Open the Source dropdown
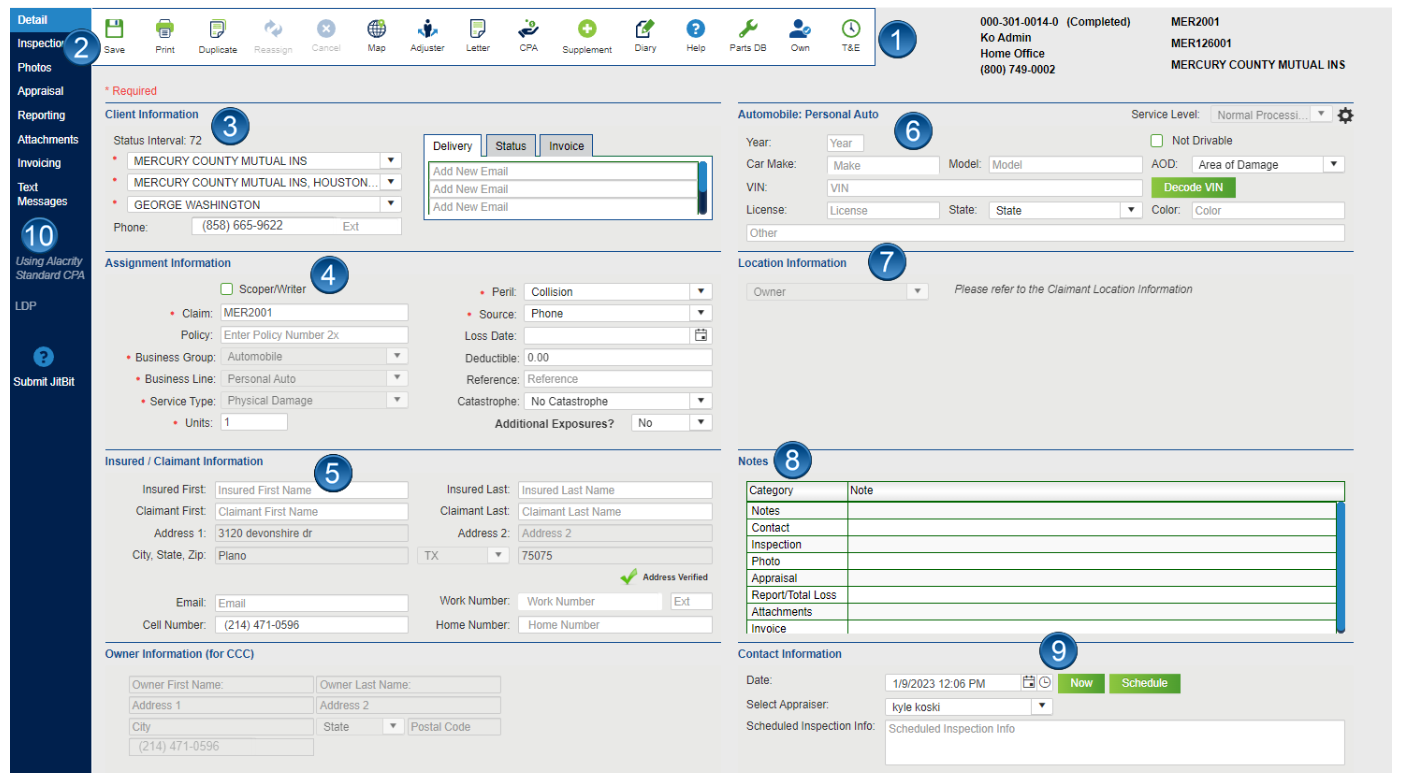This screenshot has width=1401, height=773. pyautogui.click(x=702, y=313)
